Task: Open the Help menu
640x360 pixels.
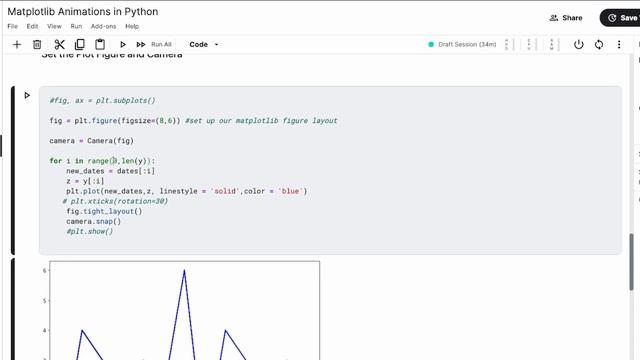Action: point(132,26)
